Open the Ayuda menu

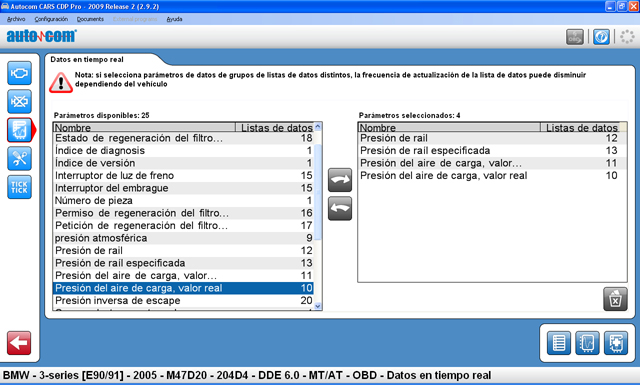[x=174, y=19]
